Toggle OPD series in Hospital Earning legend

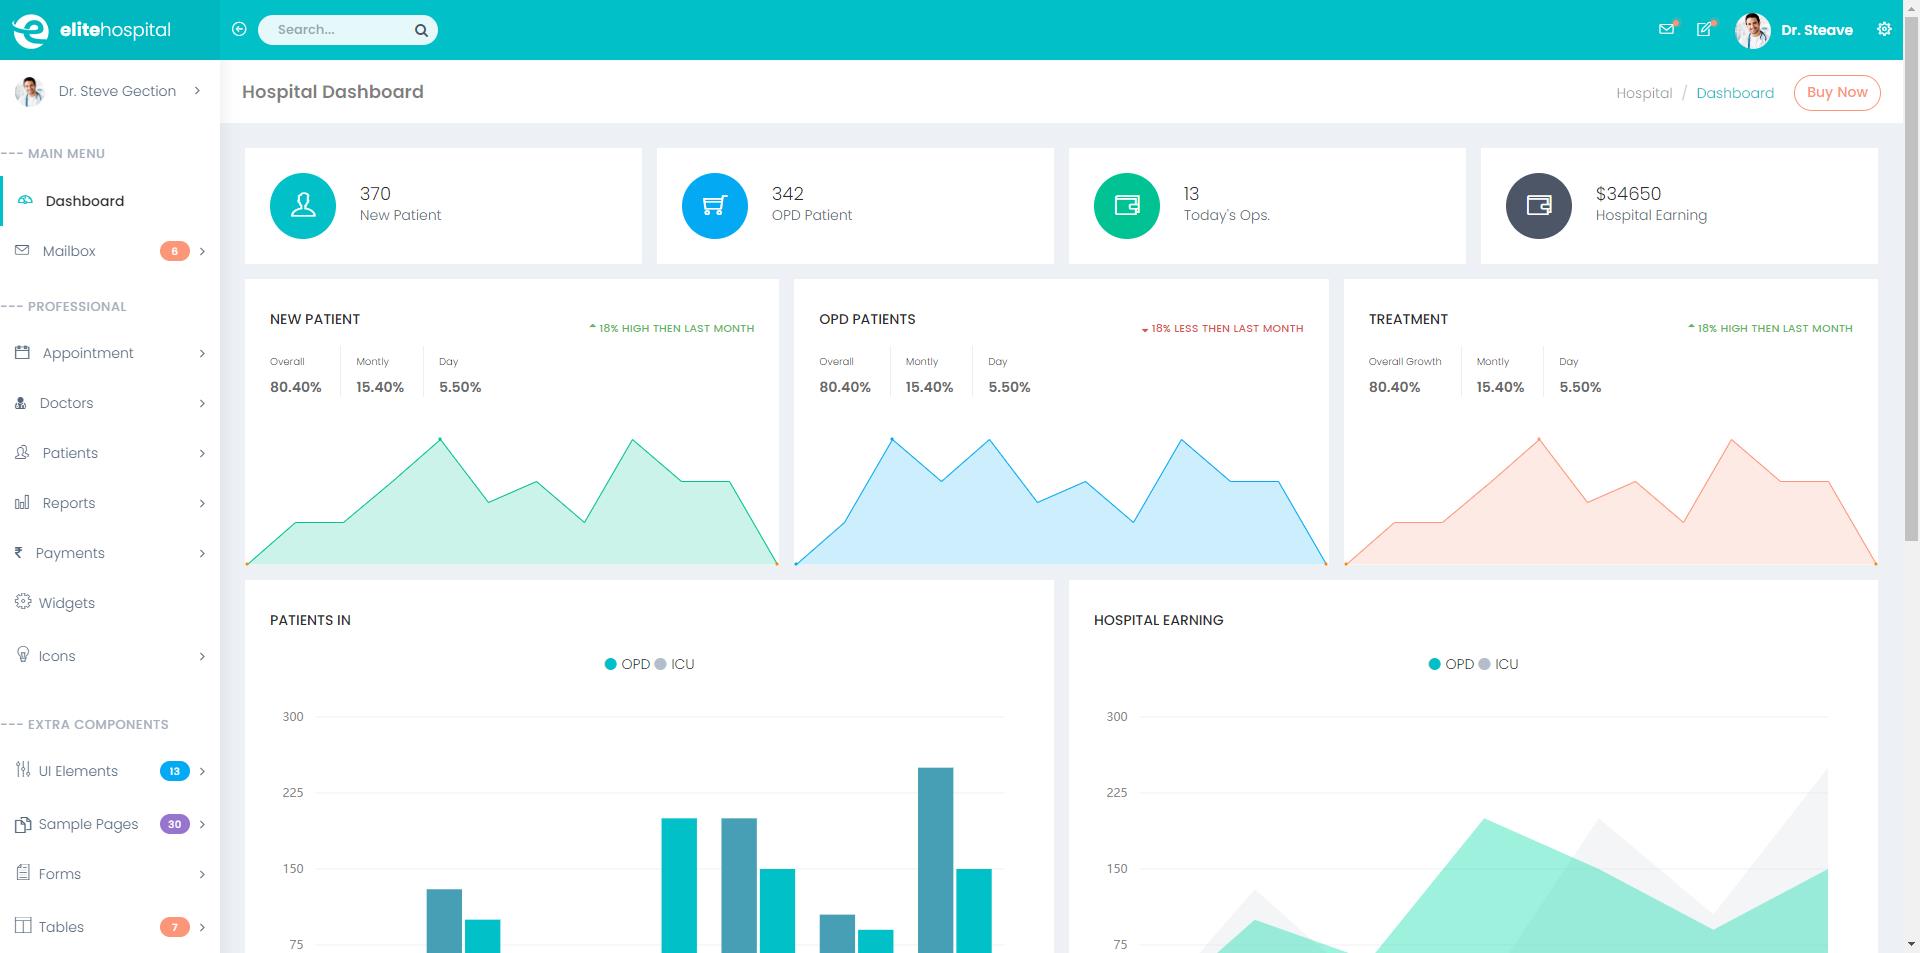(1451, 664)
